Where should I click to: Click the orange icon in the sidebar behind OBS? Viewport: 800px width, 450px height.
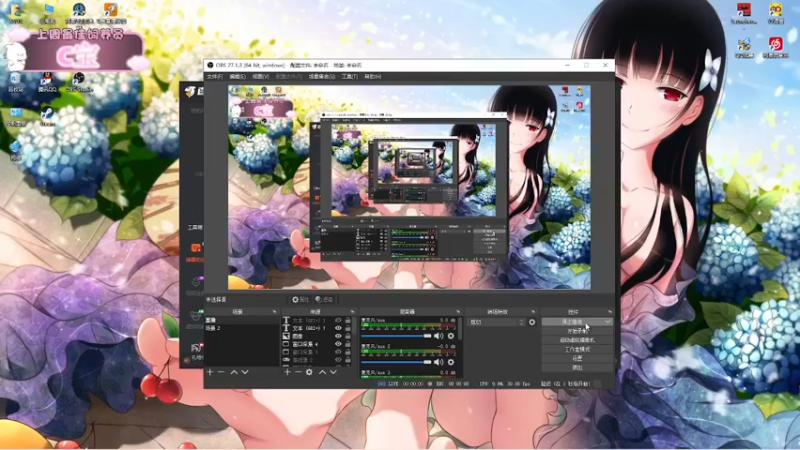196,248
